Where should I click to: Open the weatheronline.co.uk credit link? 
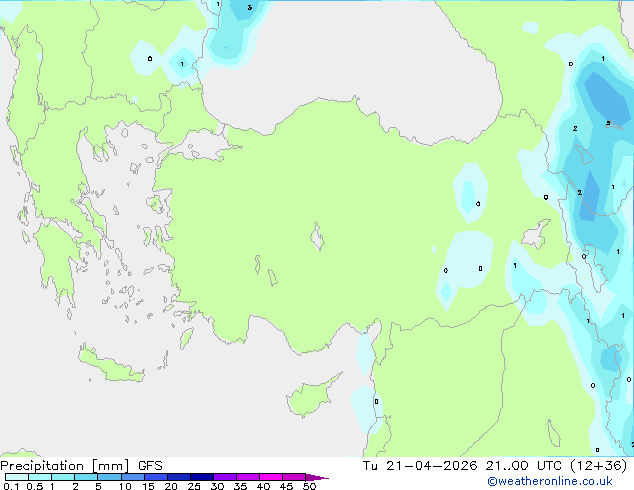coord(550,481)
